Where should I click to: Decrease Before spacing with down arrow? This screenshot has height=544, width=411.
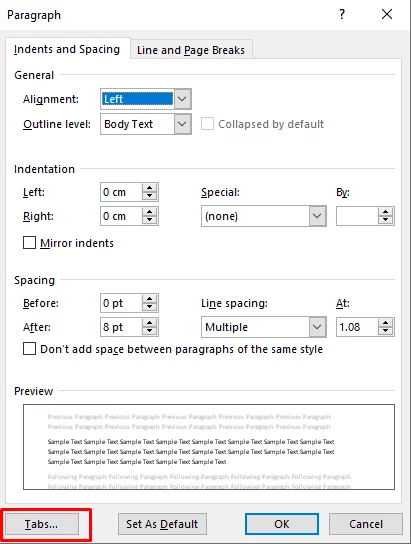(x=149, y=307)
